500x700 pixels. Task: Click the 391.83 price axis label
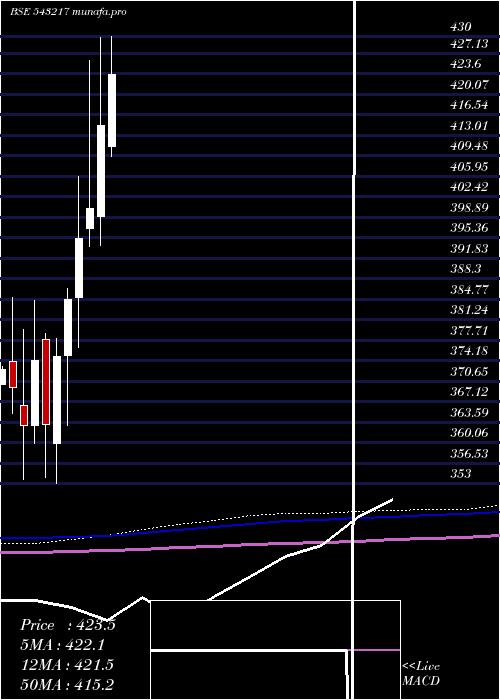click(x=469, y=249)
